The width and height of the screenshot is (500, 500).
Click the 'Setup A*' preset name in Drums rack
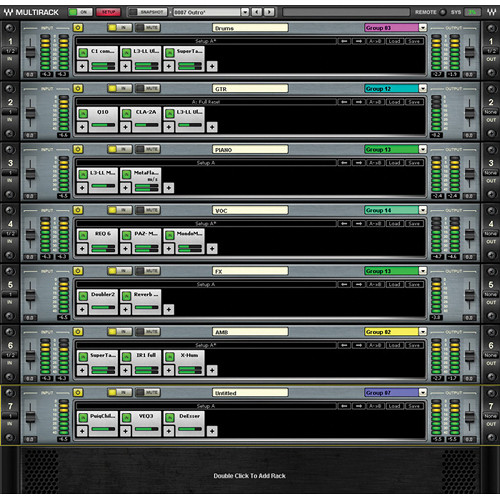pyautogui.click(x=205, y=41)
